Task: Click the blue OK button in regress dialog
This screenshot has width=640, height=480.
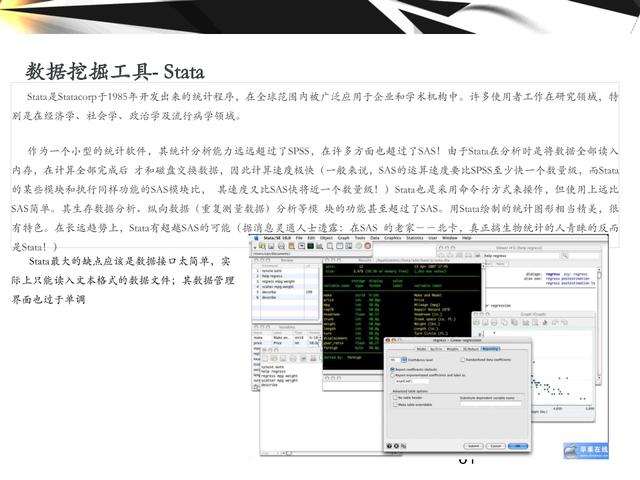Action: coord(518,446)
